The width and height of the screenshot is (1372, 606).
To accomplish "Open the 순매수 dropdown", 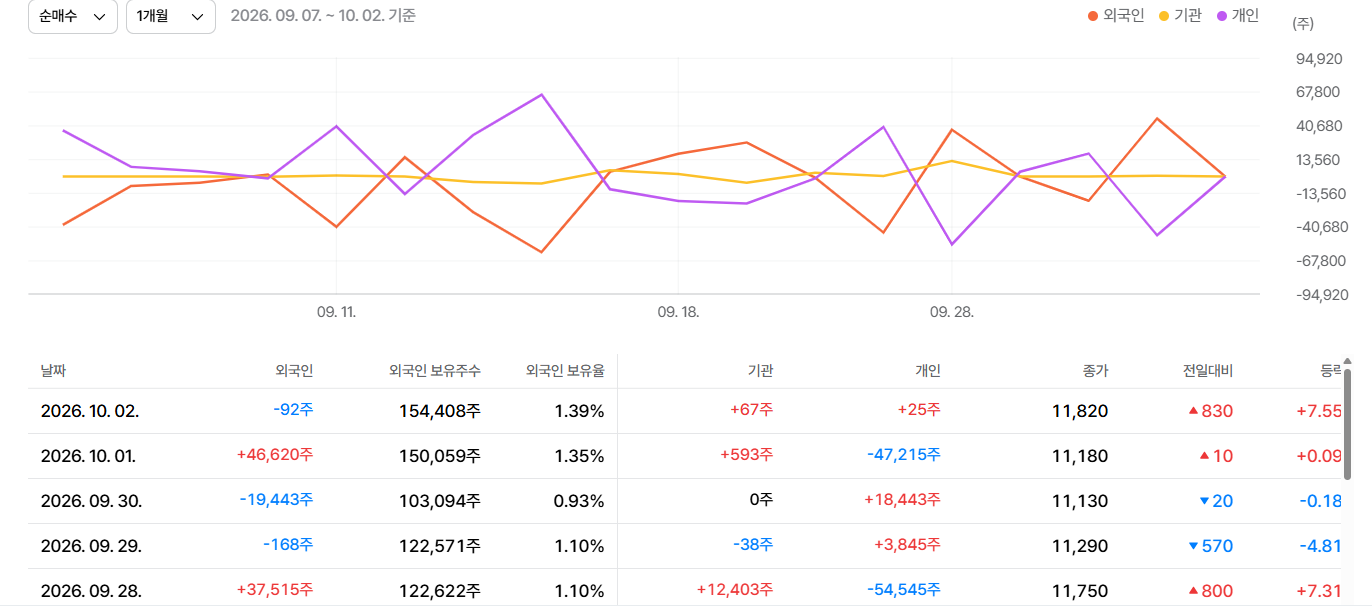I will coord(73,16).
